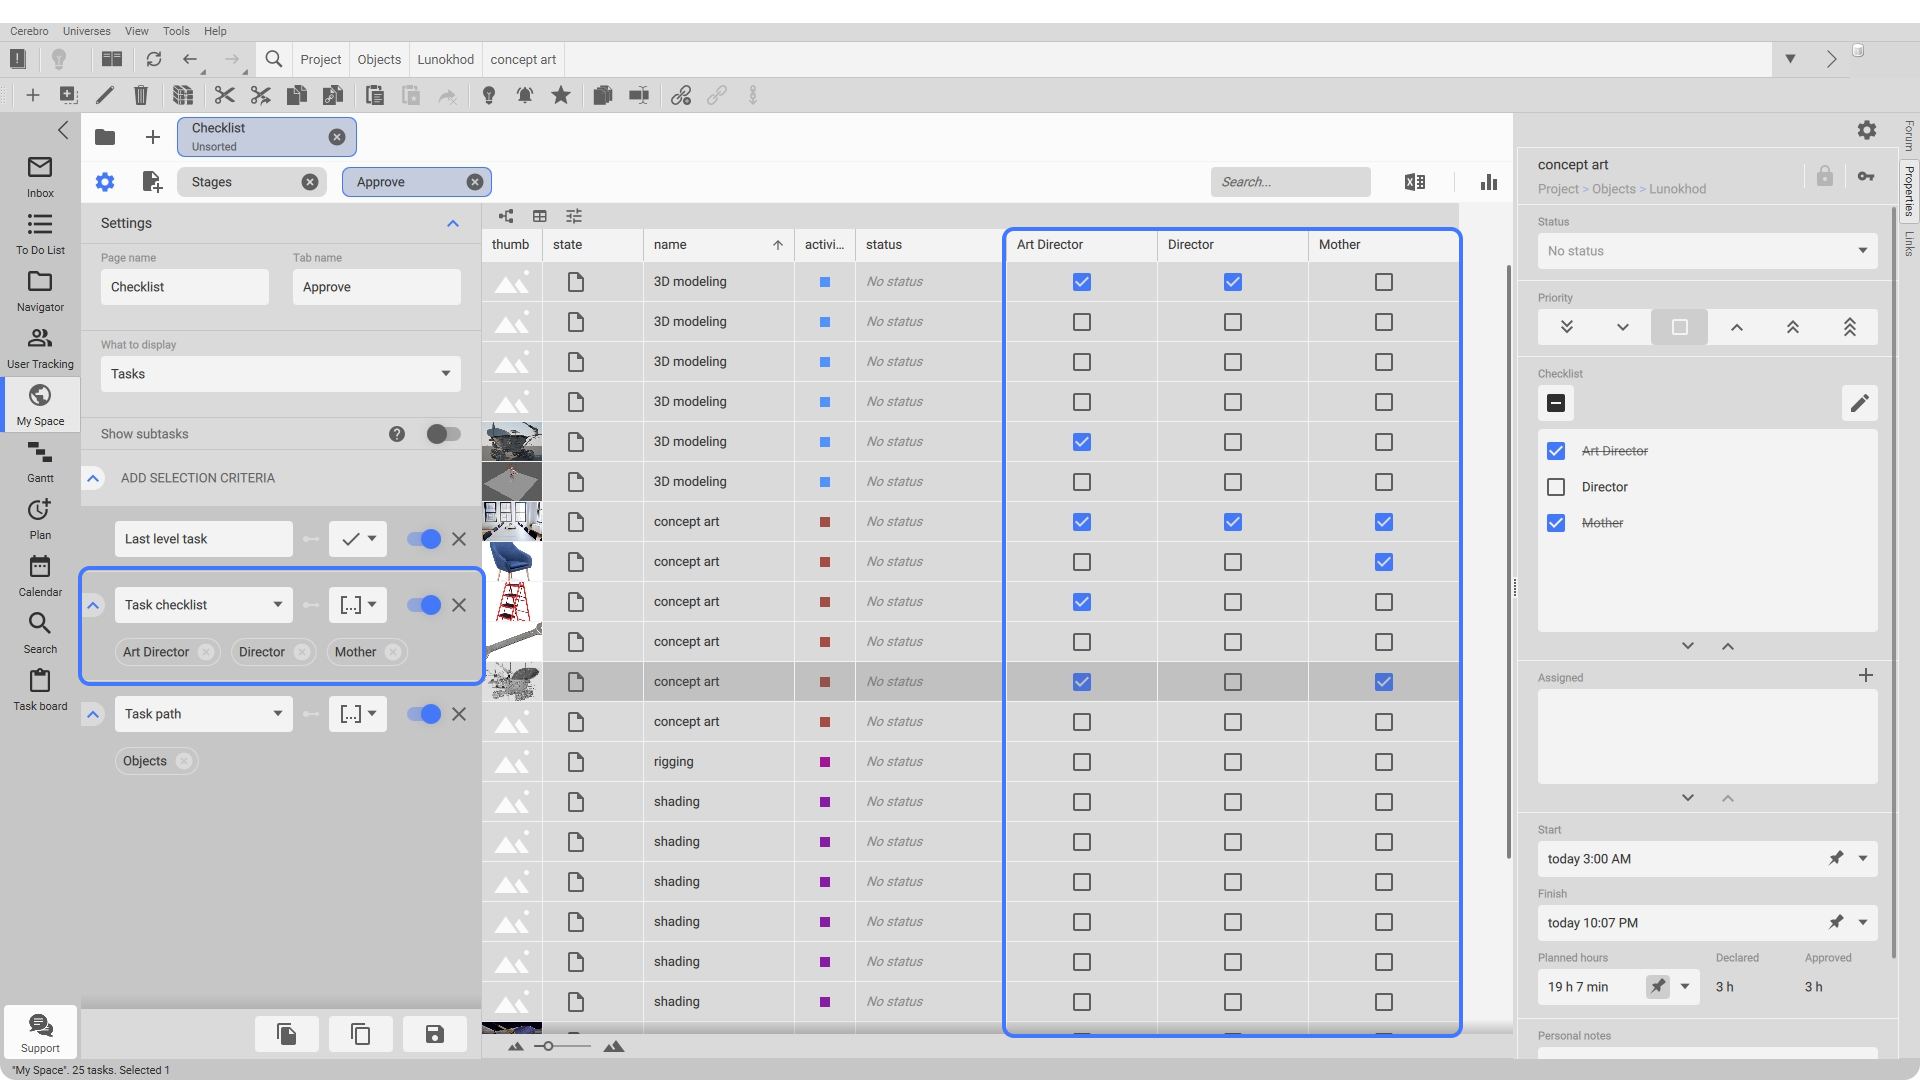Open the Universes menu

87,31
